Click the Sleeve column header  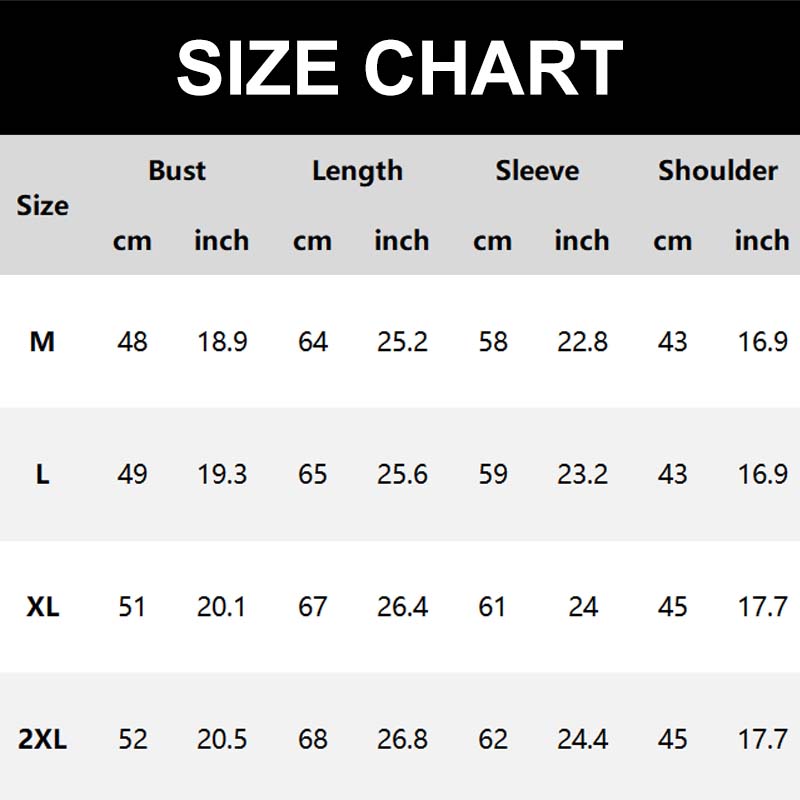[x=537, y=171]
